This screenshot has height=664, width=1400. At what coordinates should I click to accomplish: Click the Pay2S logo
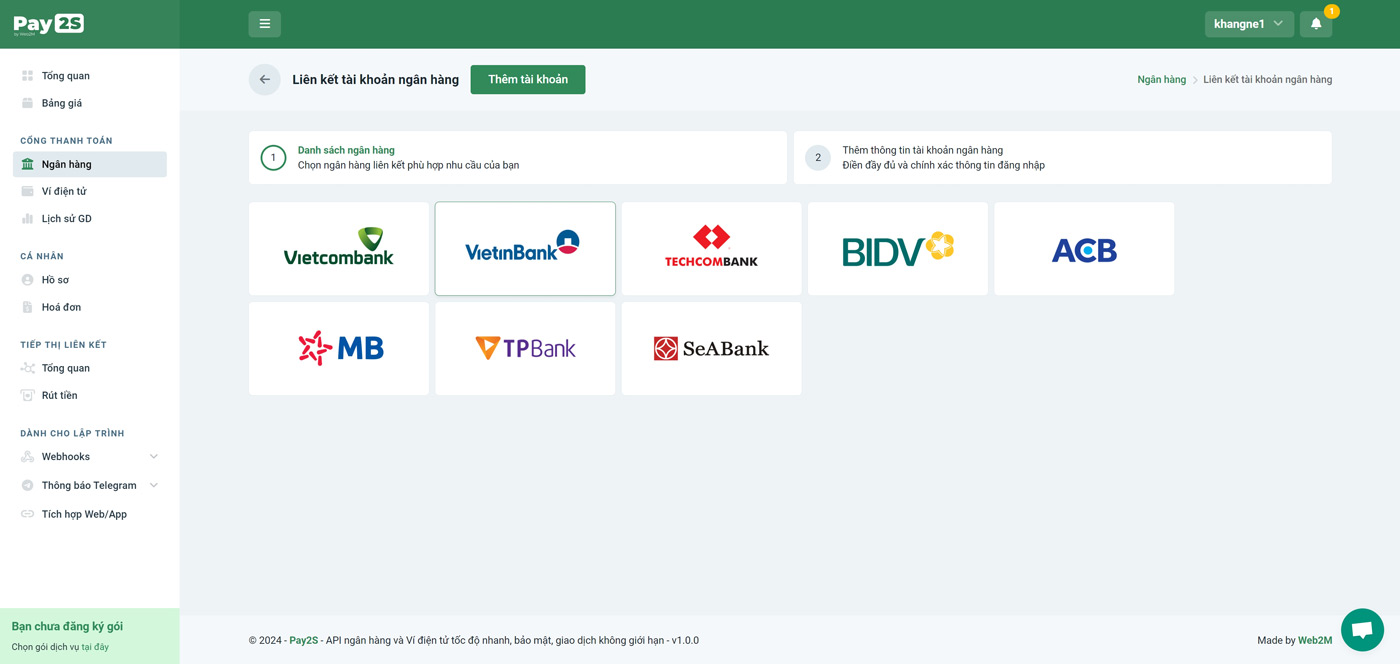[x=48, y=24]
